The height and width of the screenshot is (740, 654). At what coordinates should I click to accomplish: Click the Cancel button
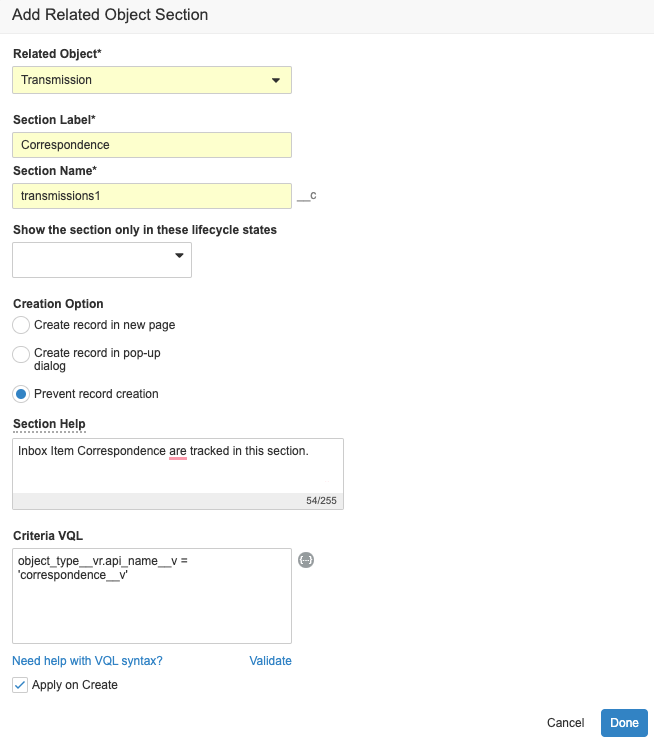tap(565, 723)
